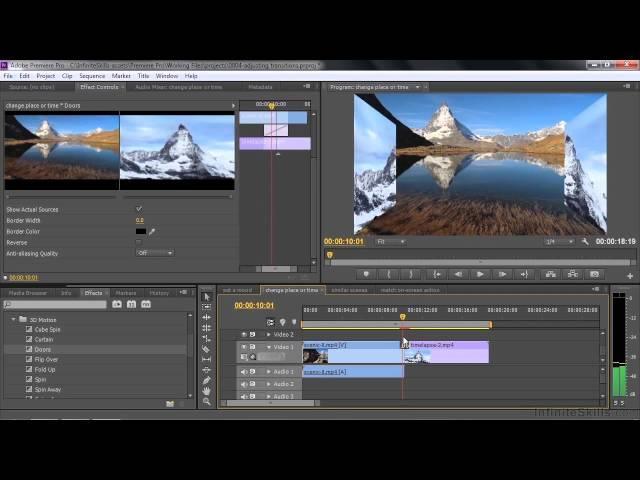The image size is (640, 480).
Task: Open the Program monitor settings wrench
Action: [585, 242]
